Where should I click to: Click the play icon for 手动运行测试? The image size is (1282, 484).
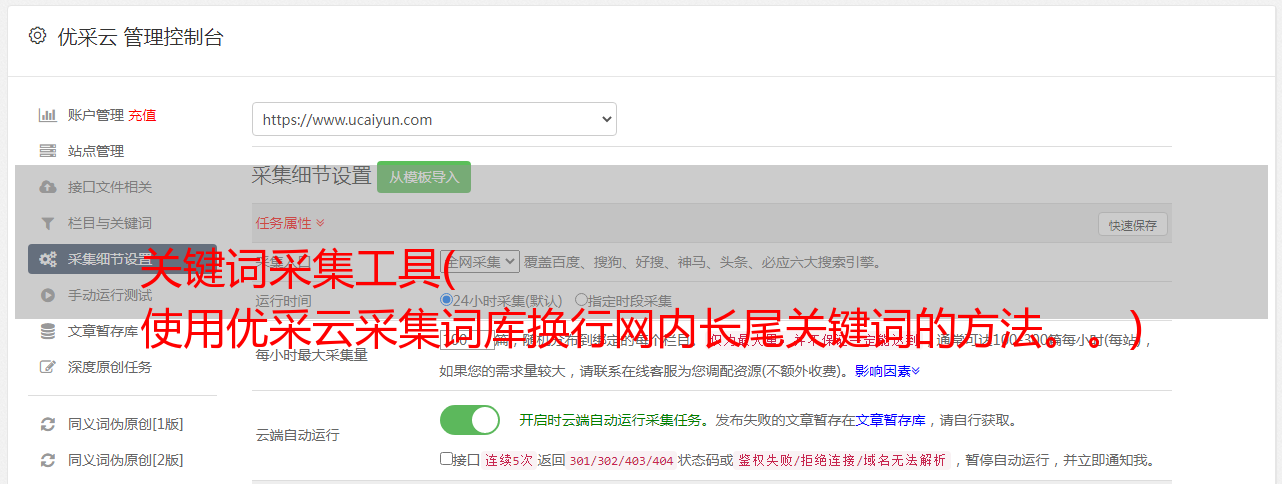click(x=47, y=295)
